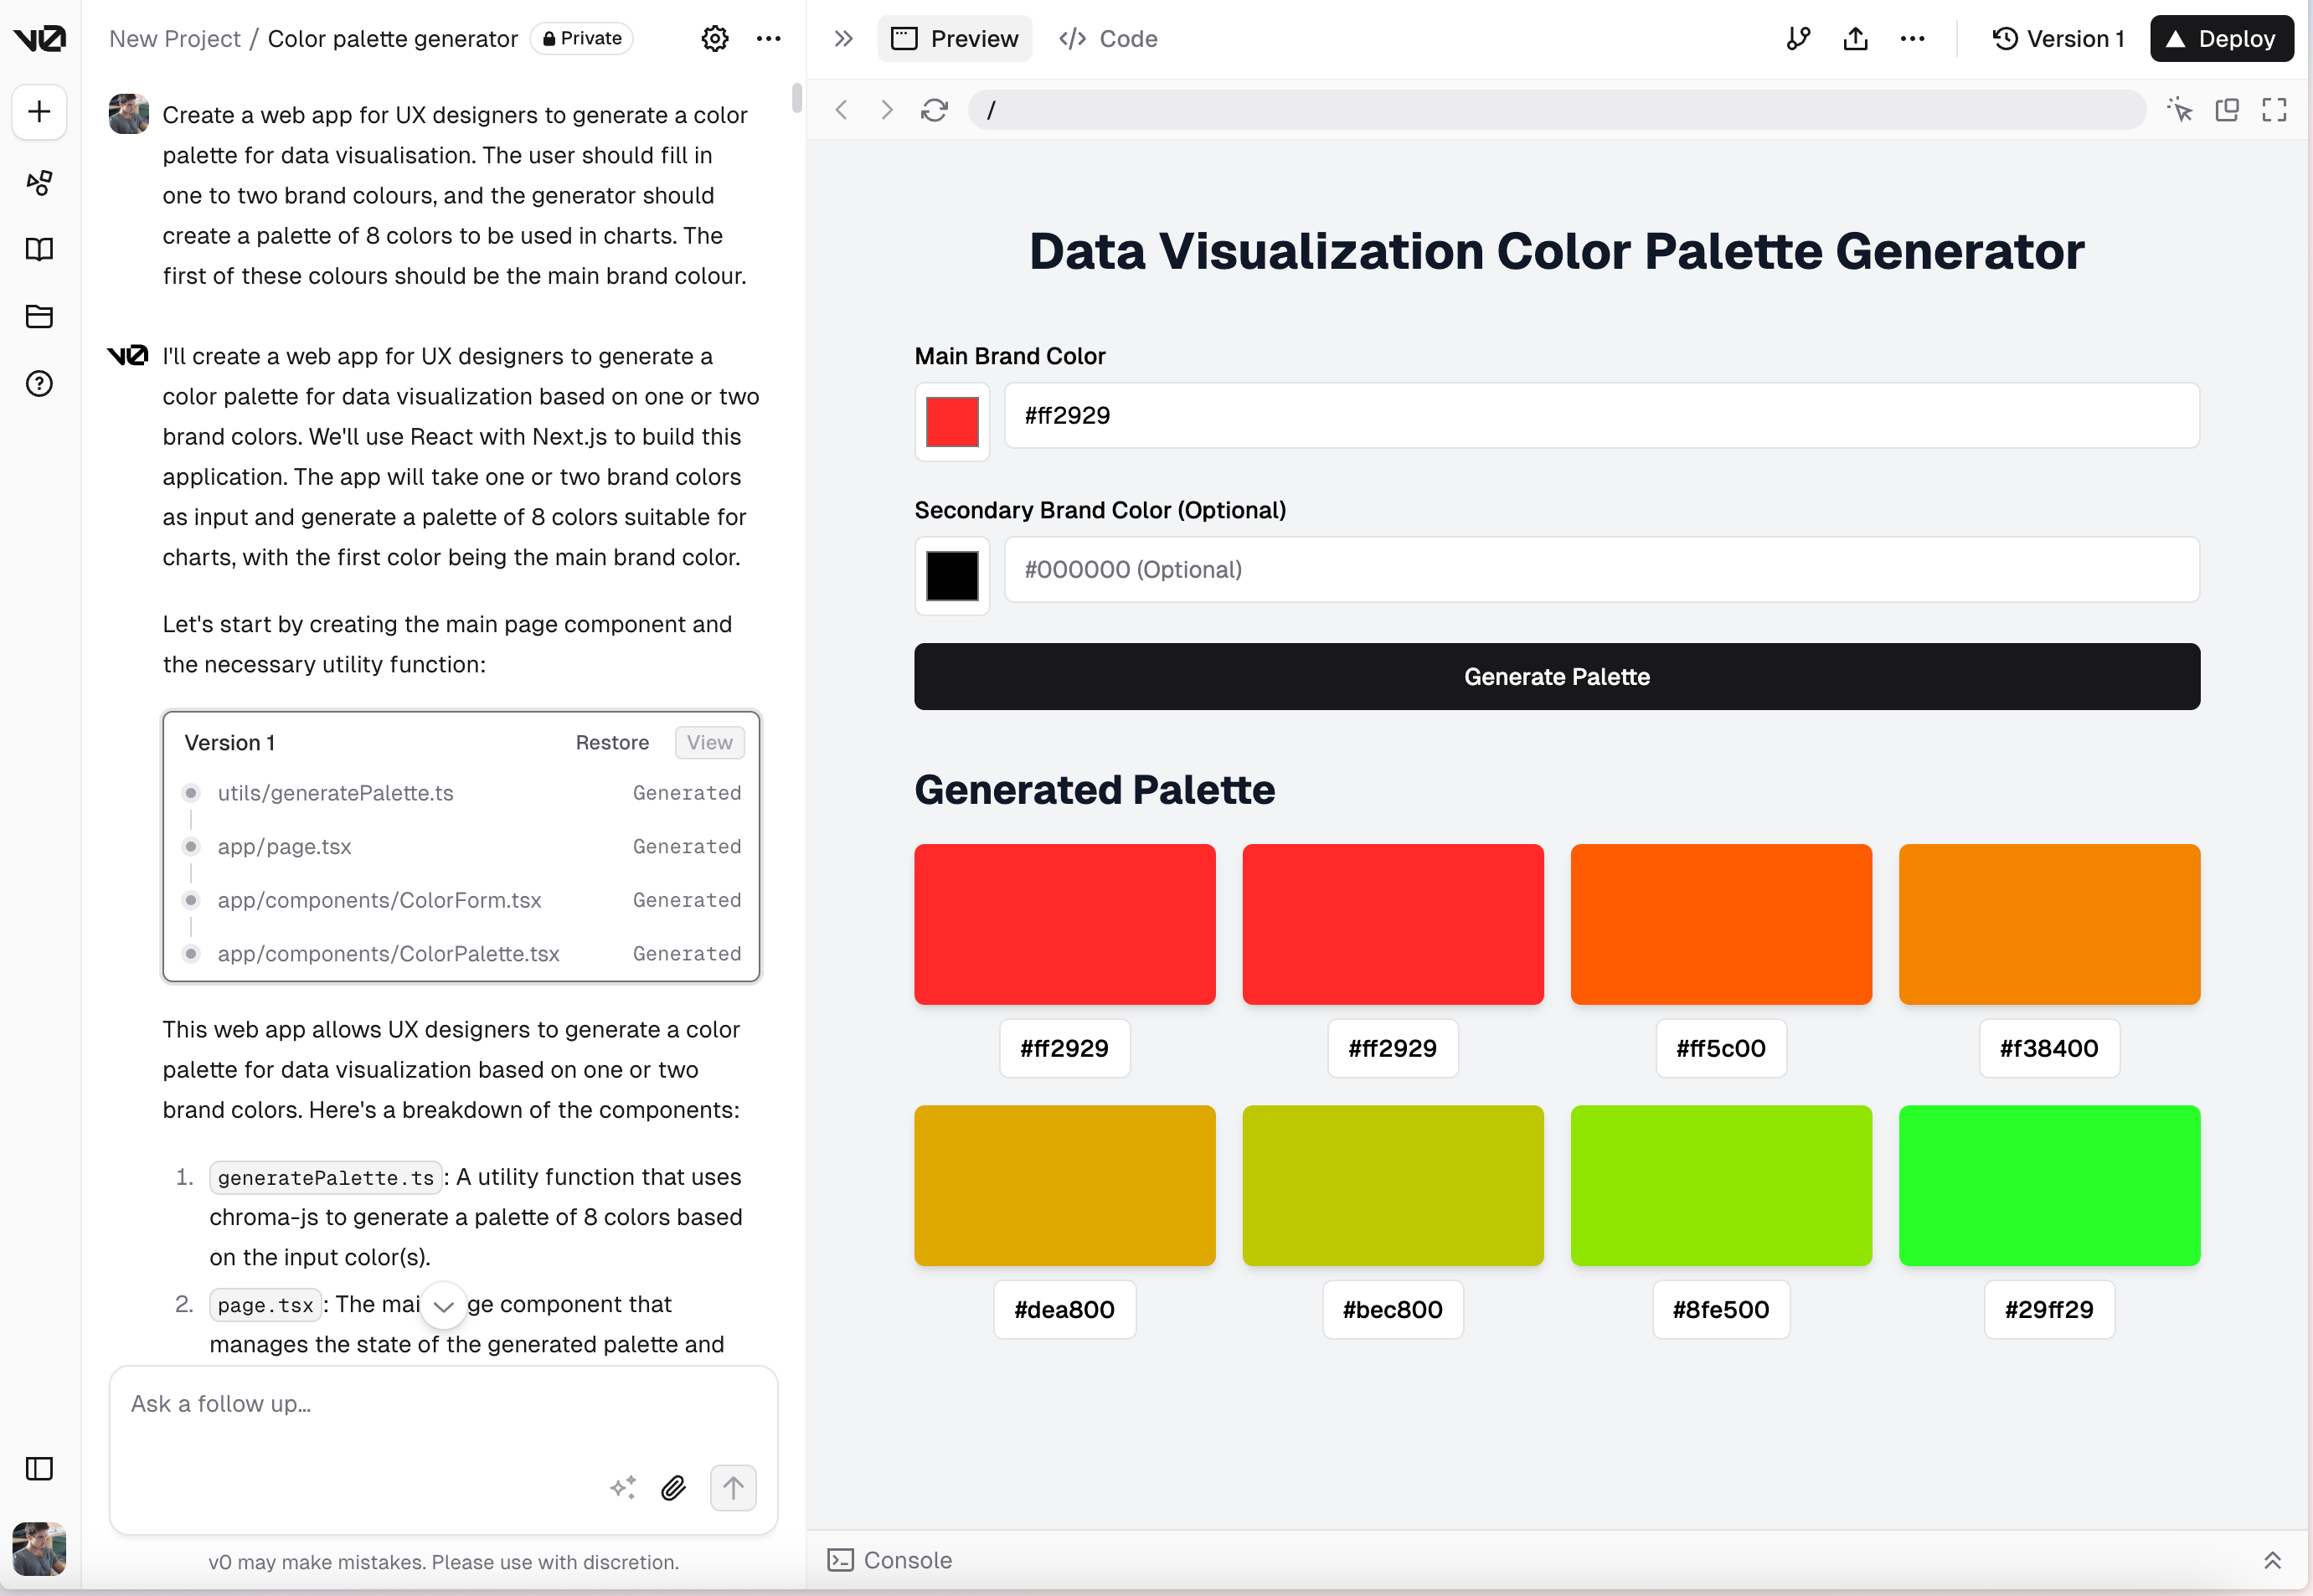Open the library book icon in sidebar

pos(39,249)
